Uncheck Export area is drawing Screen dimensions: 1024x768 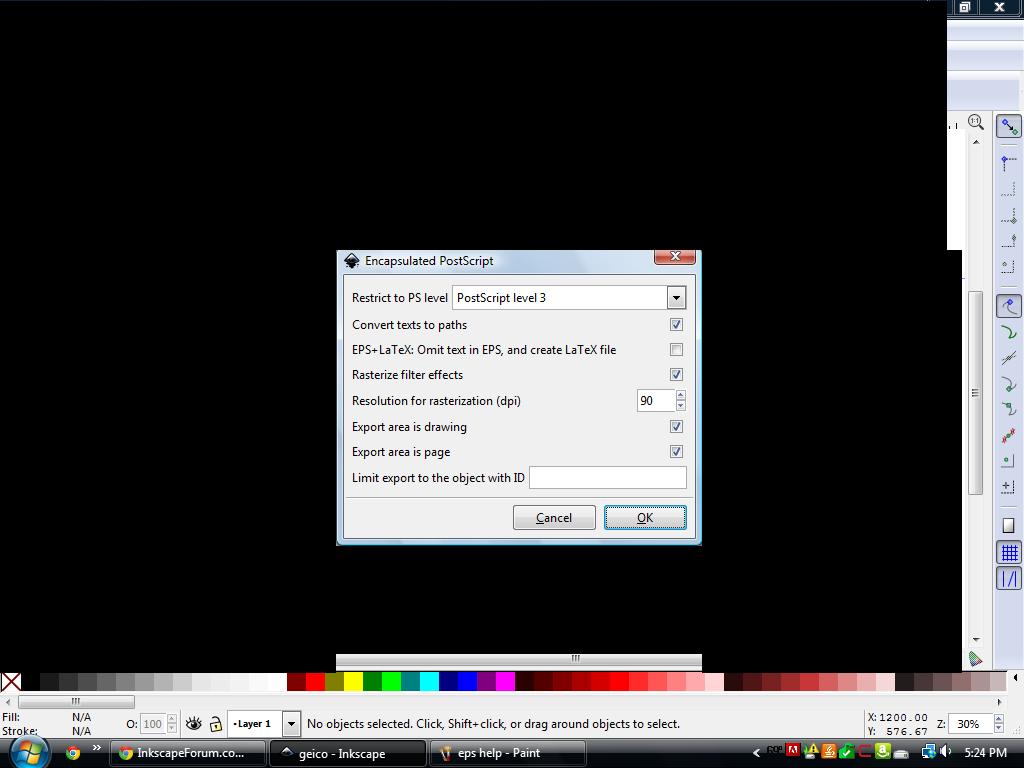(x=676, y=426)
